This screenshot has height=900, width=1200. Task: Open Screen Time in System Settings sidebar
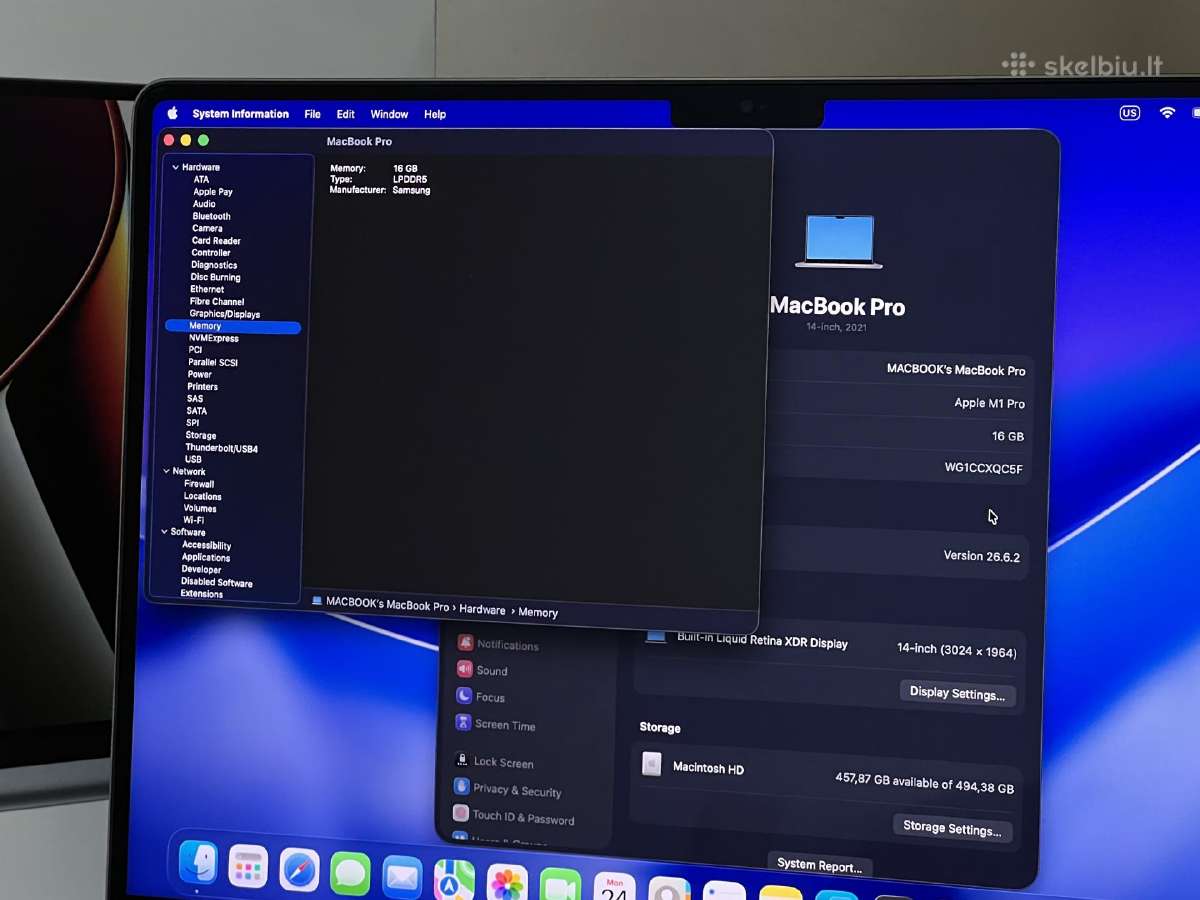click(x=495, y=724)
